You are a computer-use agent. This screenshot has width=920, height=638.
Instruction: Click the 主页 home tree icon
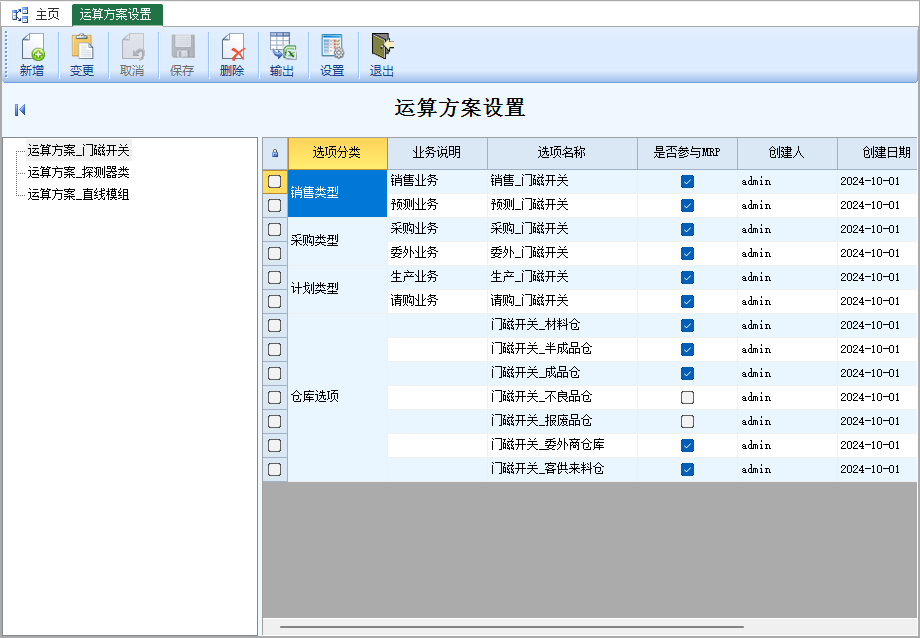(20, 15)
